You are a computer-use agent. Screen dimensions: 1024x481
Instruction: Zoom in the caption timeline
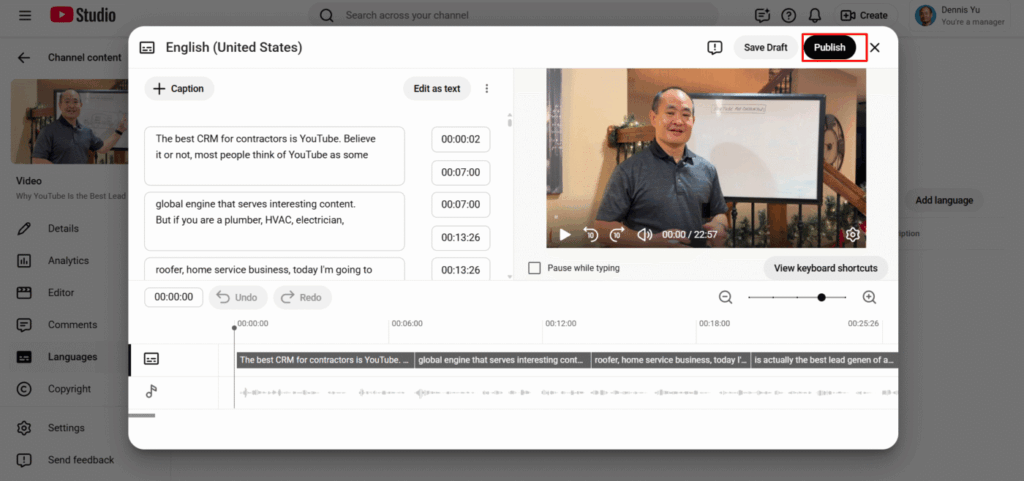tap(869, 297)
